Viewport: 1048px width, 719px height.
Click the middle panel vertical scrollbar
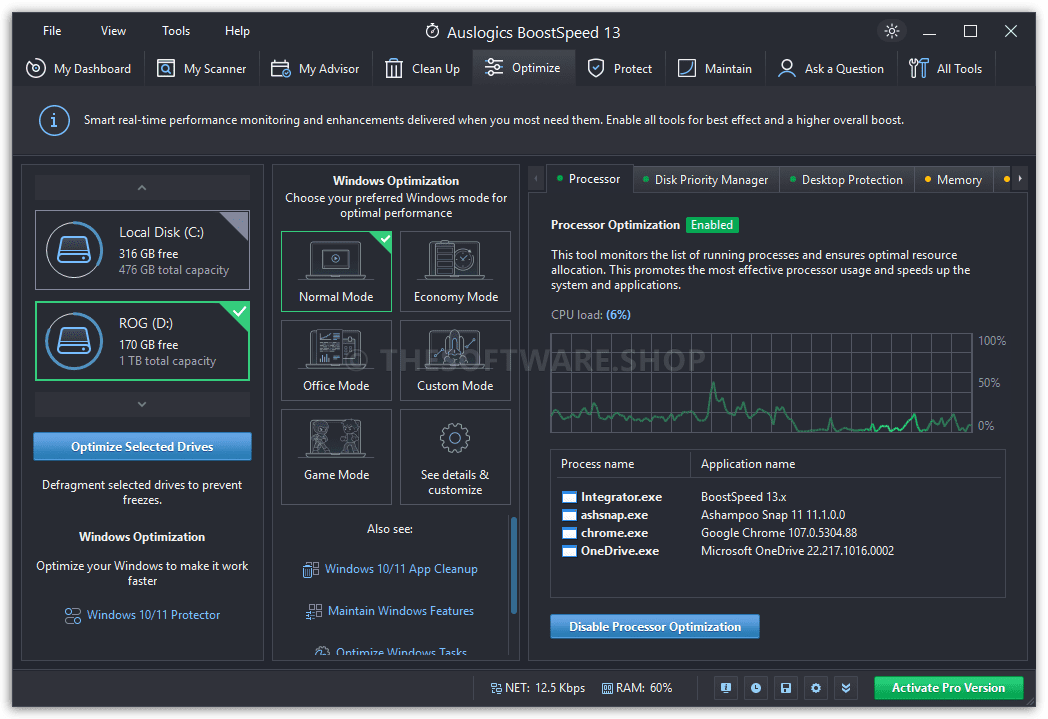pyautogui.click(x=513, y=565)
